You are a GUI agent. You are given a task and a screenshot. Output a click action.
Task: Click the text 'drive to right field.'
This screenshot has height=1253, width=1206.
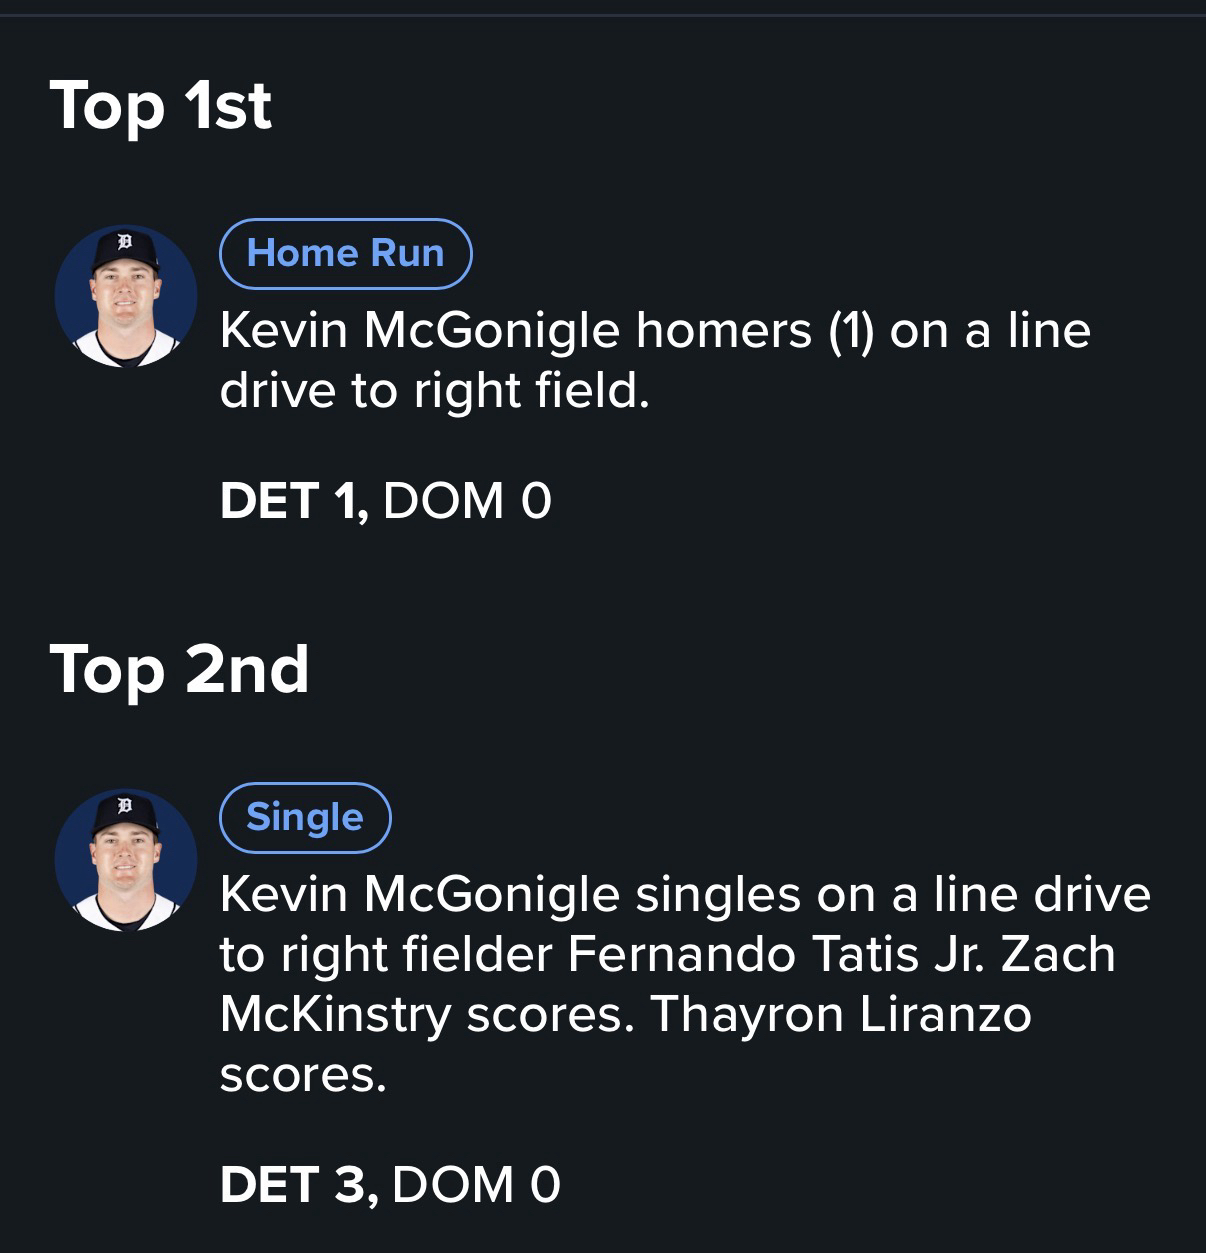(x=435, y=390)
